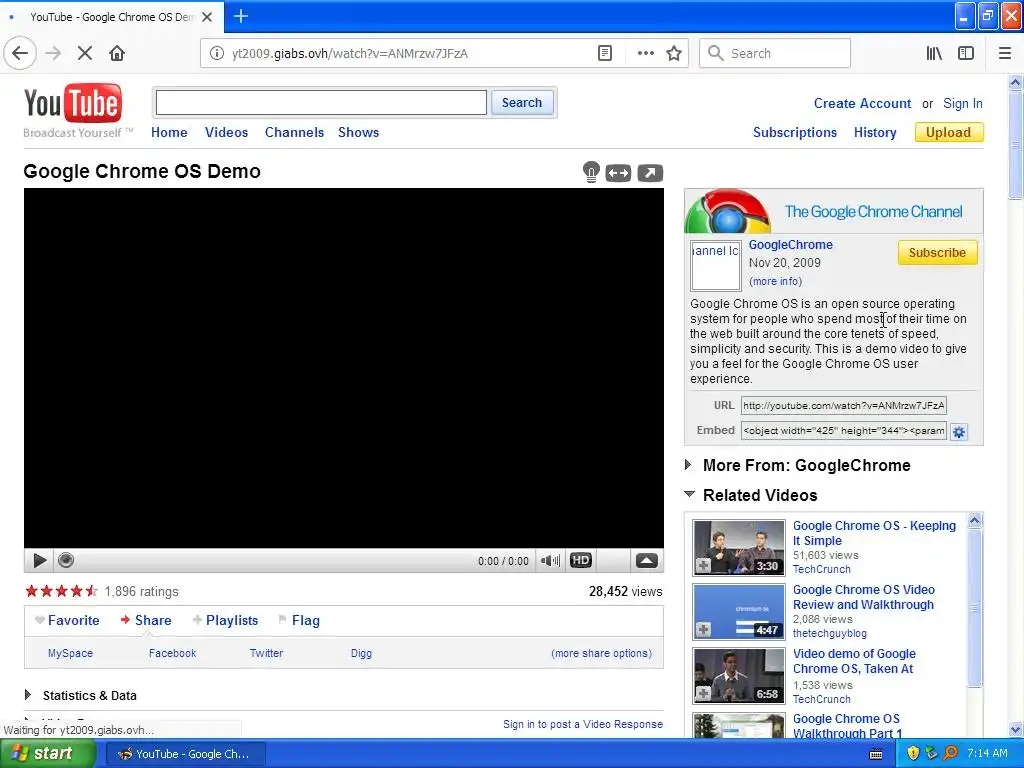Share video to Facebook
Image resolution: width=1024 pixels, height=768 pixels.
pos(172,653)
